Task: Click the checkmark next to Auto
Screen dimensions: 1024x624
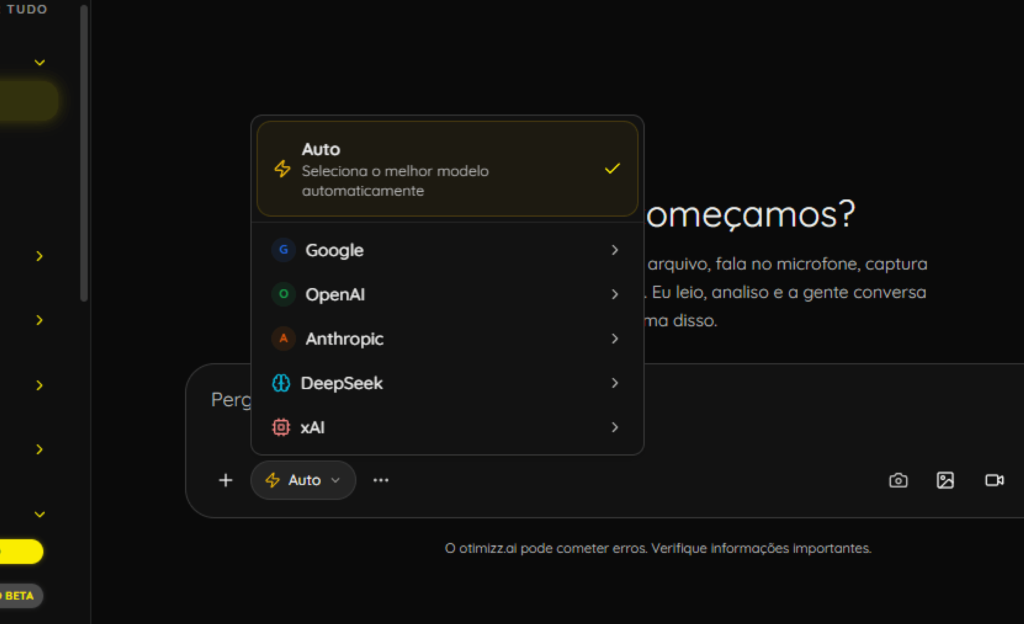Action: click(613, 169)
